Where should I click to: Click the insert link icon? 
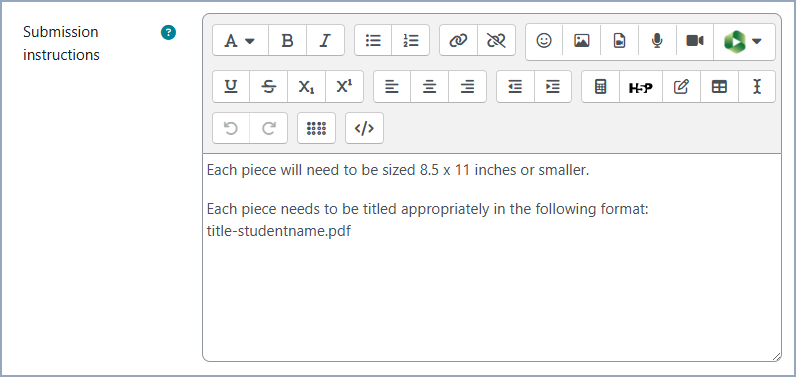click(458, 40)
